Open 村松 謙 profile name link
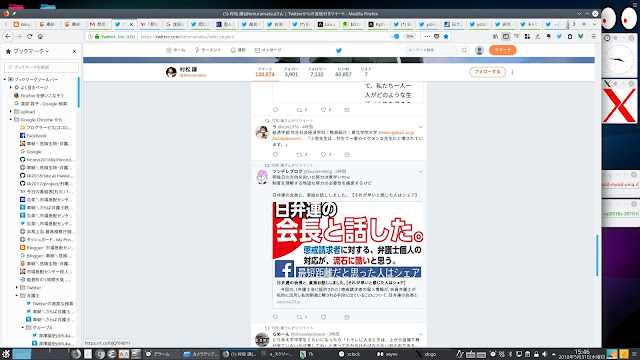The image size is (640, 360). pos(189,69)
